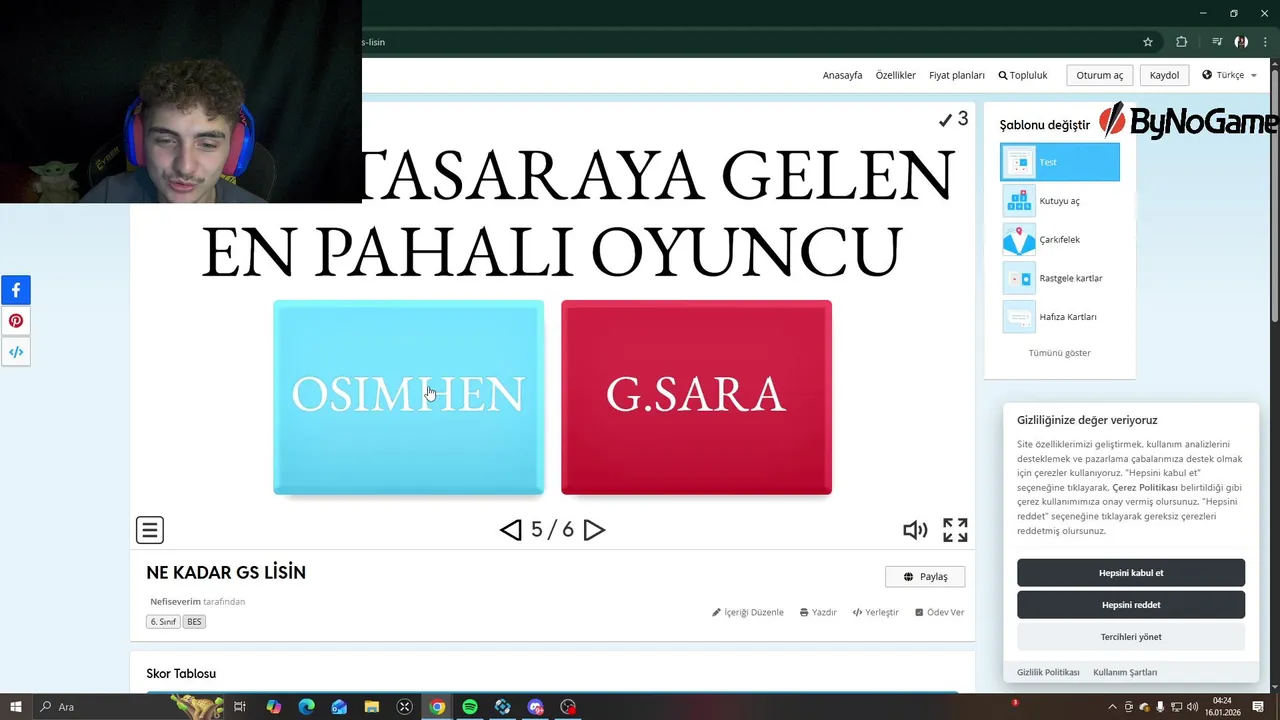Enter fullscreen mode for the quiz
The image size is (1280, 720).
(955, 530)
